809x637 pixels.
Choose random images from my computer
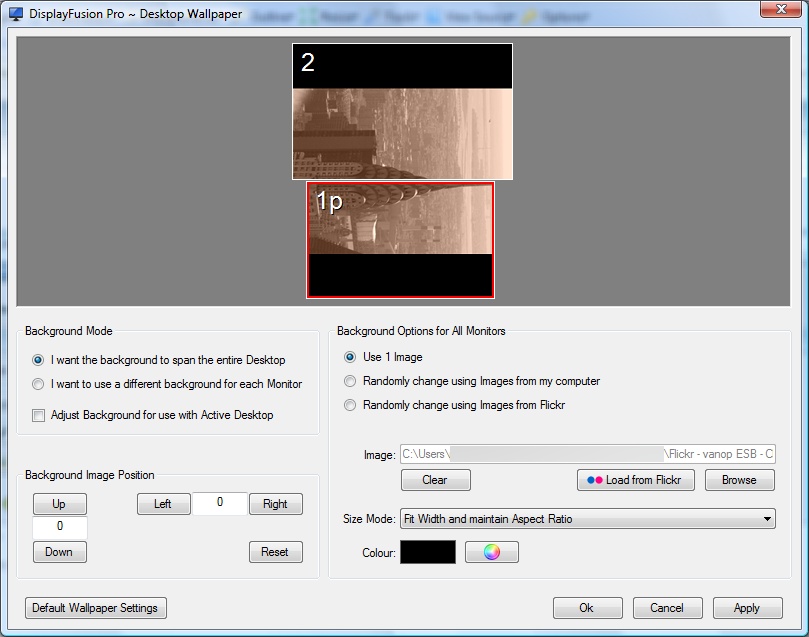(x=350, y=381)
